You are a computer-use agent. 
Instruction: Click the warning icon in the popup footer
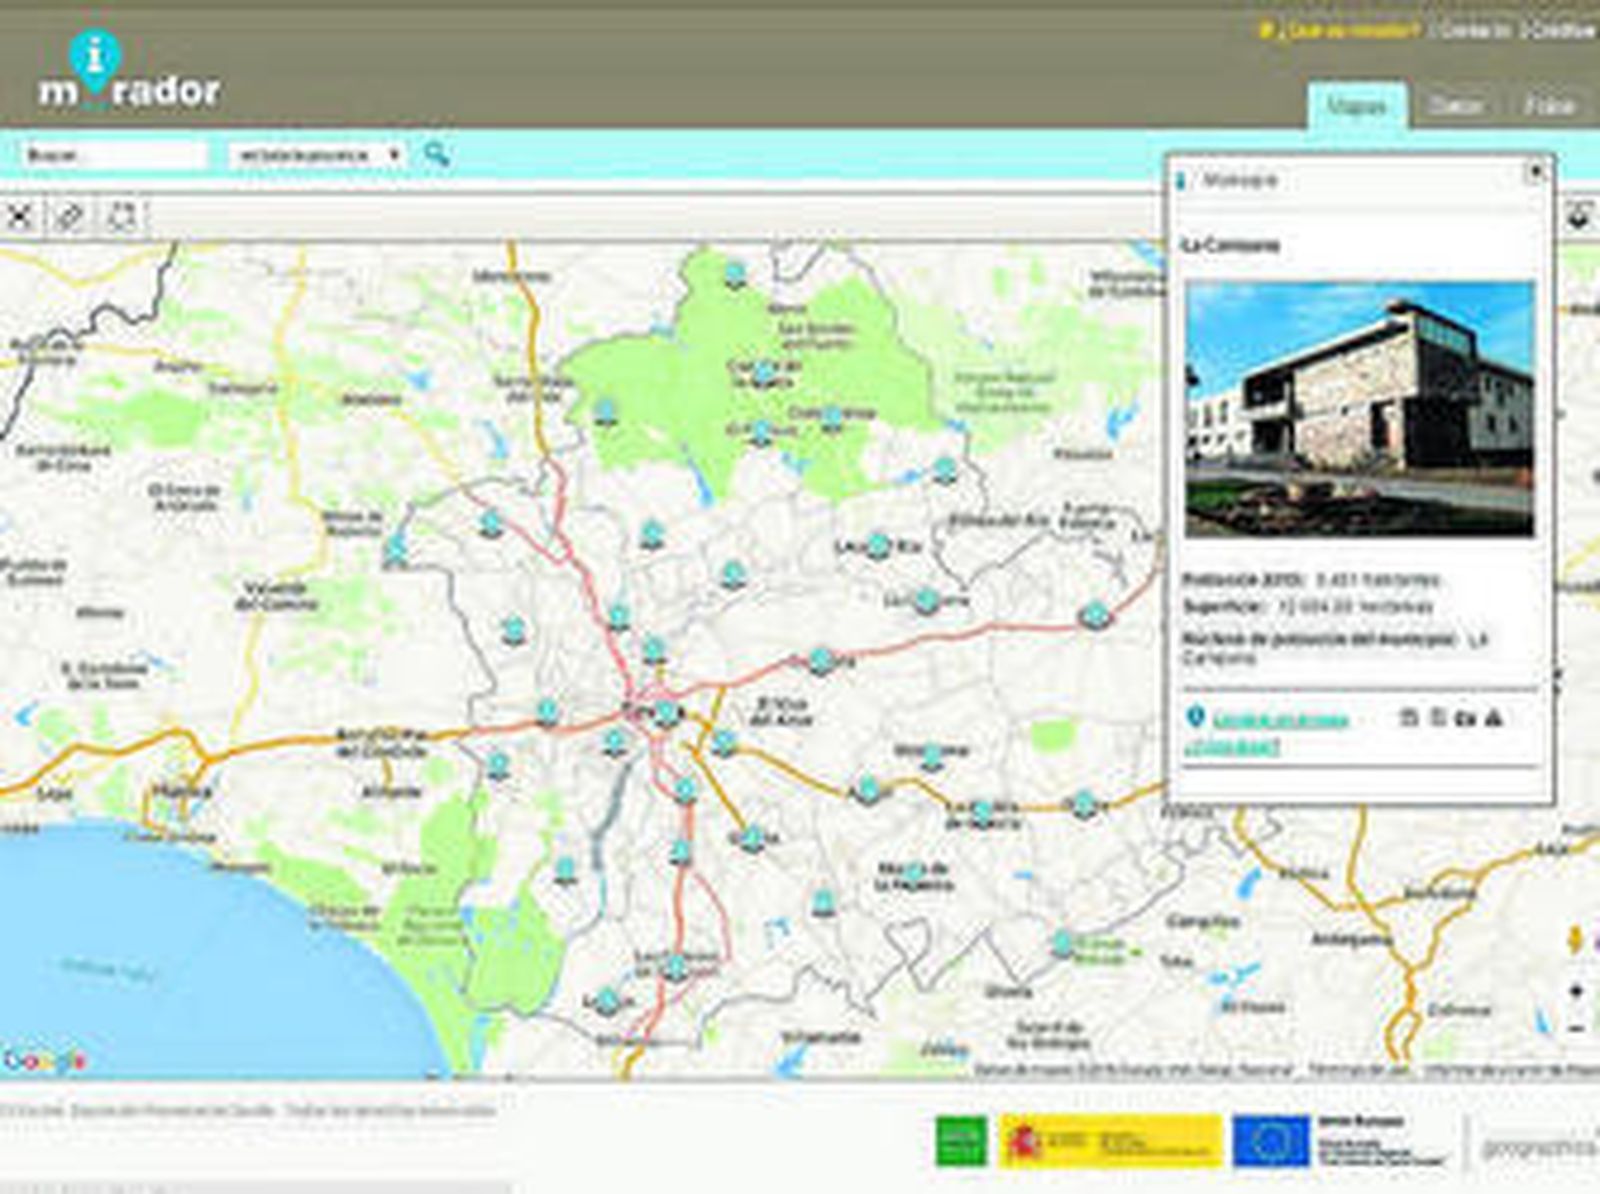pos(1493,717)
